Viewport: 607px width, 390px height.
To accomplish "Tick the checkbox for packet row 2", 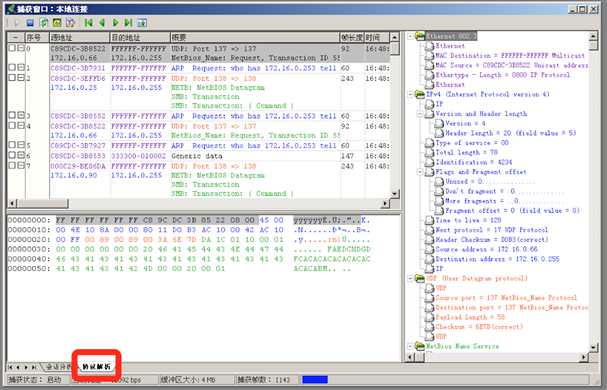I will [12, 77].
